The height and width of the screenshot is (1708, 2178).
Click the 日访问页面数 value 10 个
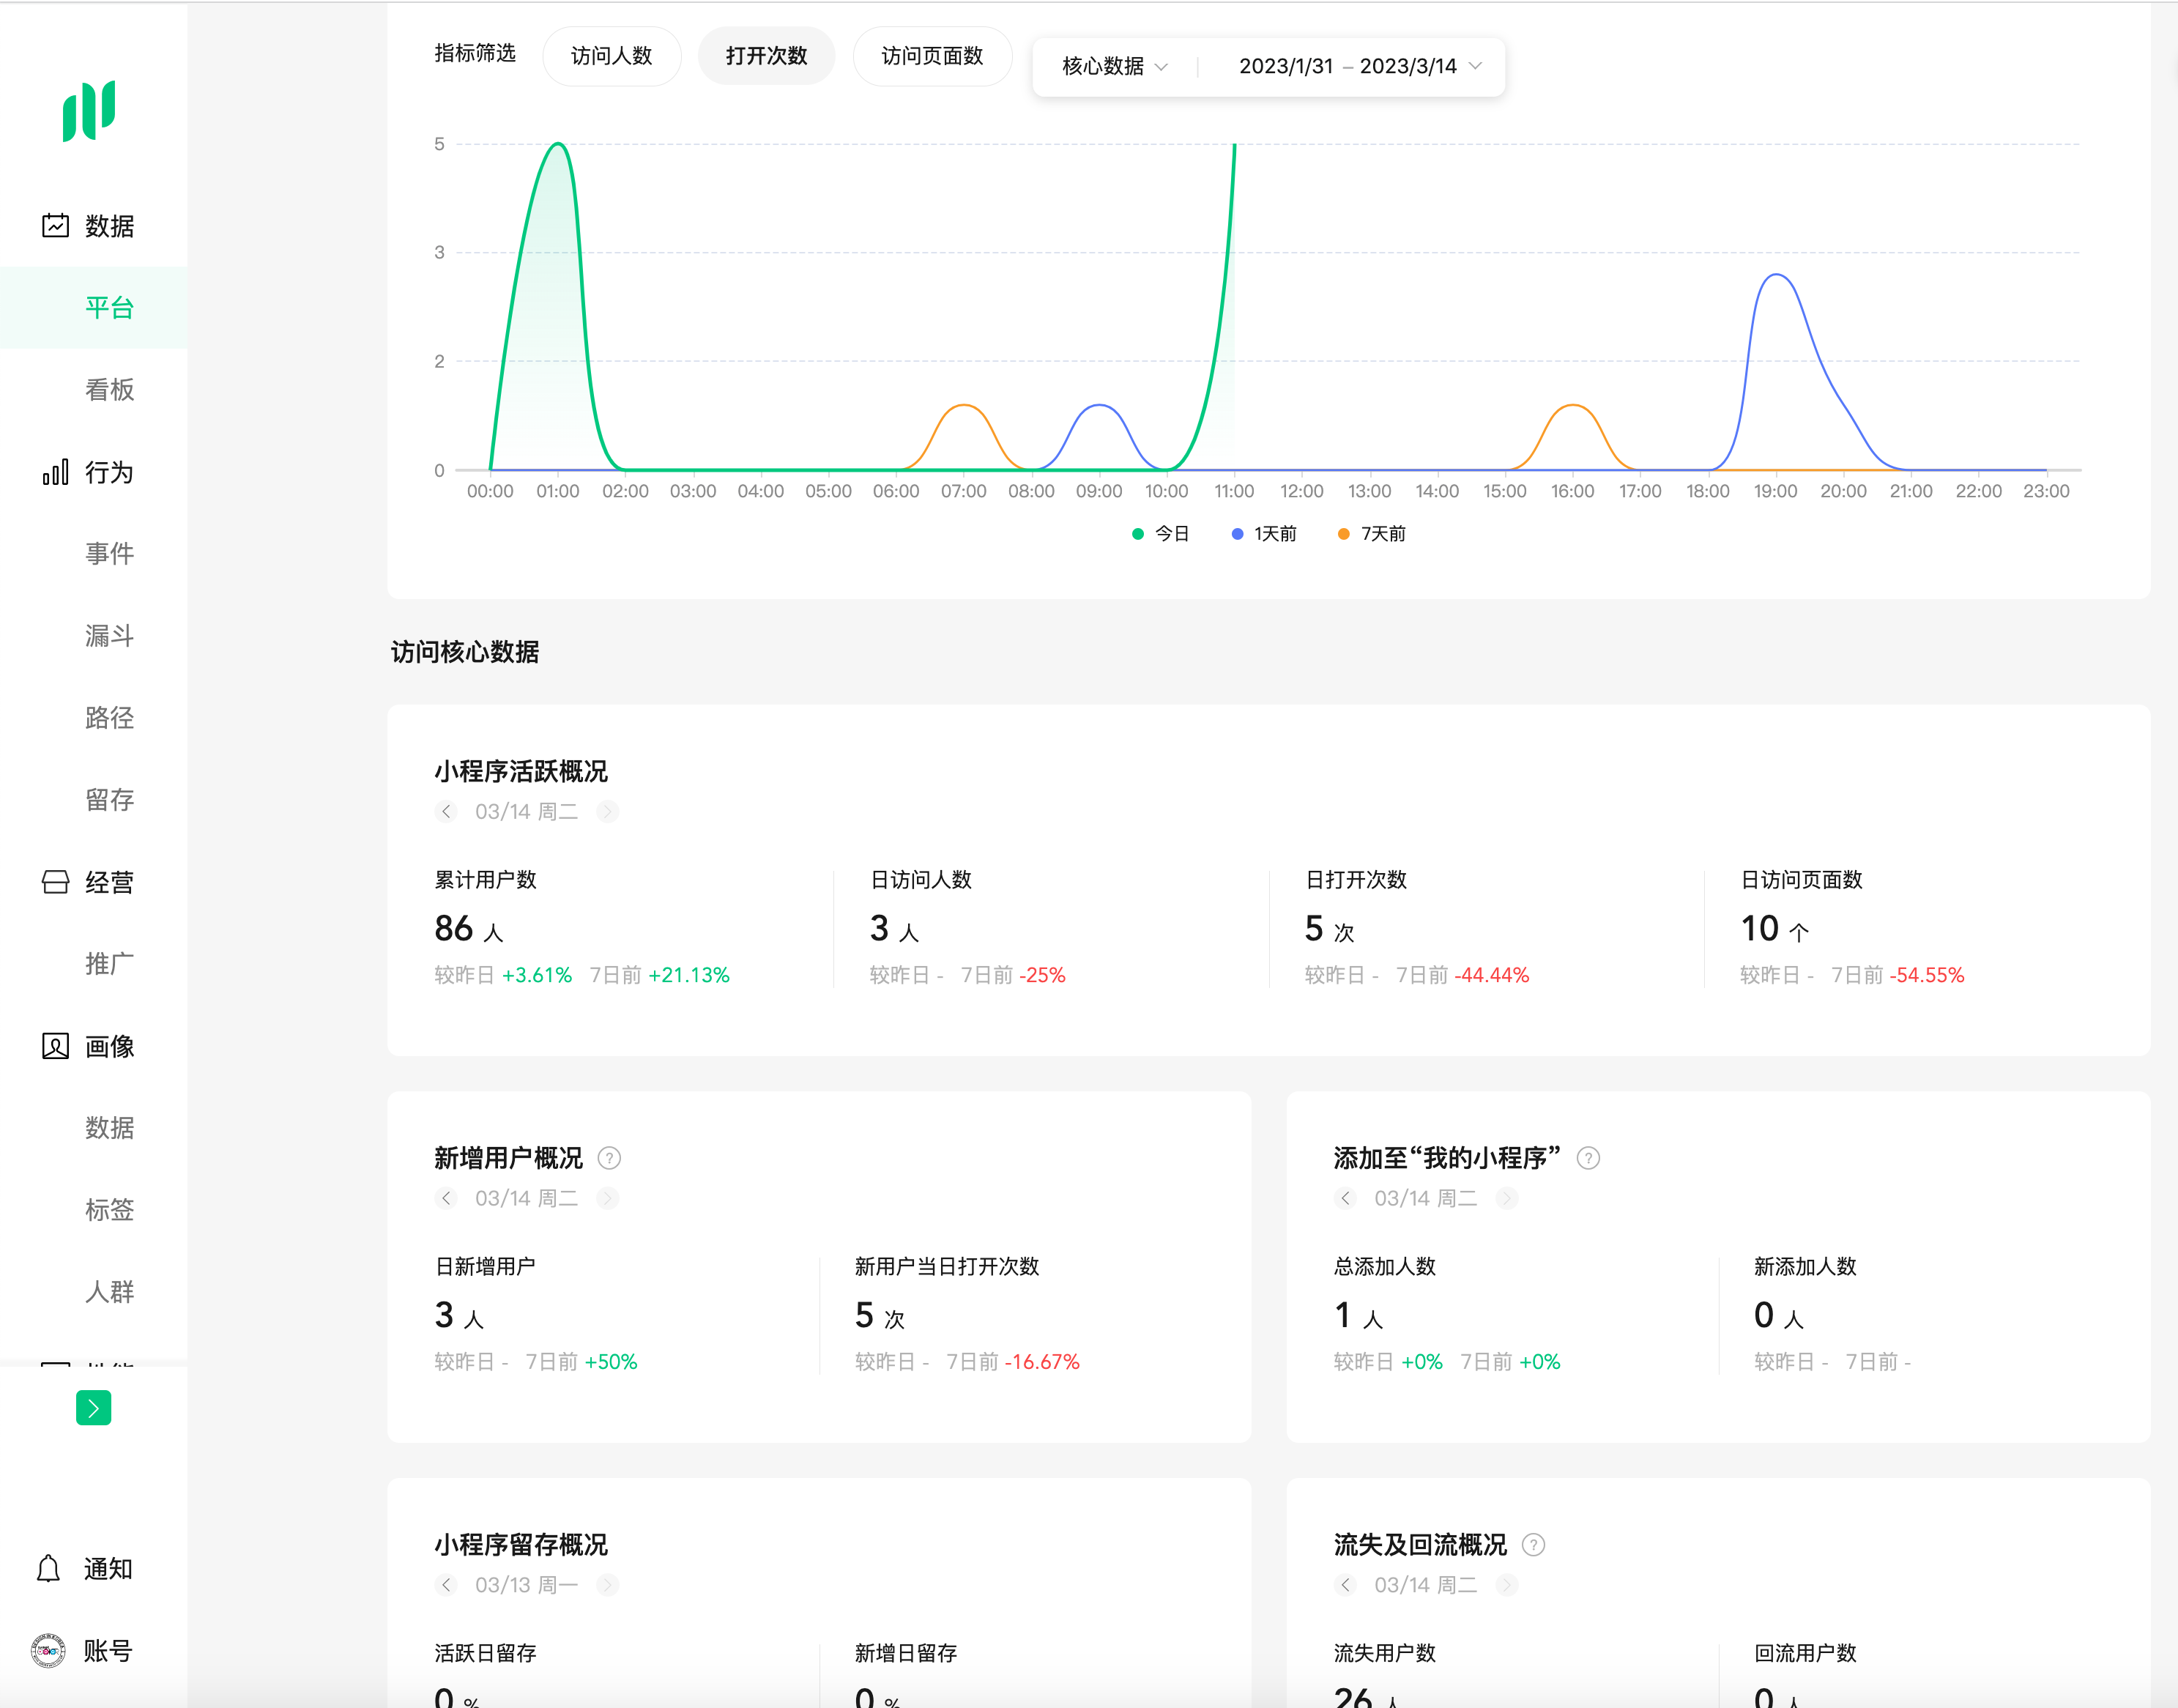1776,929
